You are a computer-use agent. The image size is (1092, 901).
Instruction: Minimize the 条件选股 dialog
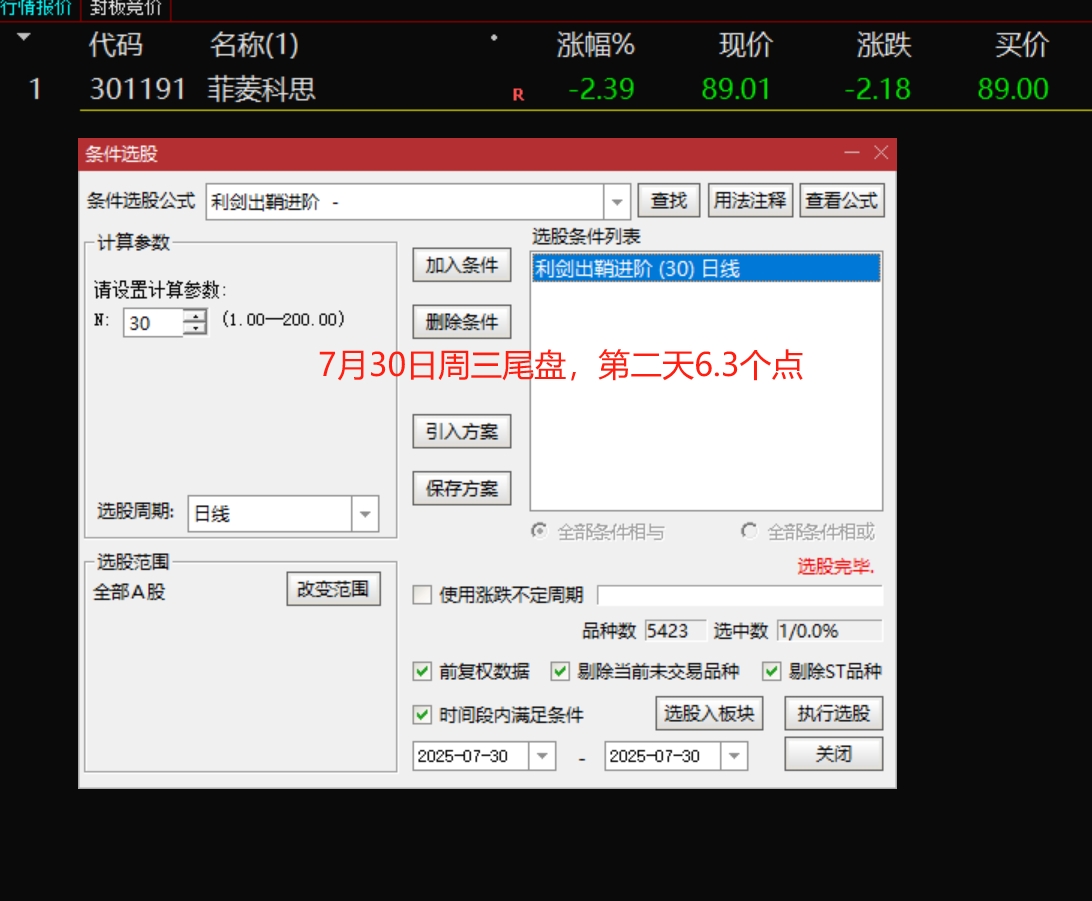[852, 152]
